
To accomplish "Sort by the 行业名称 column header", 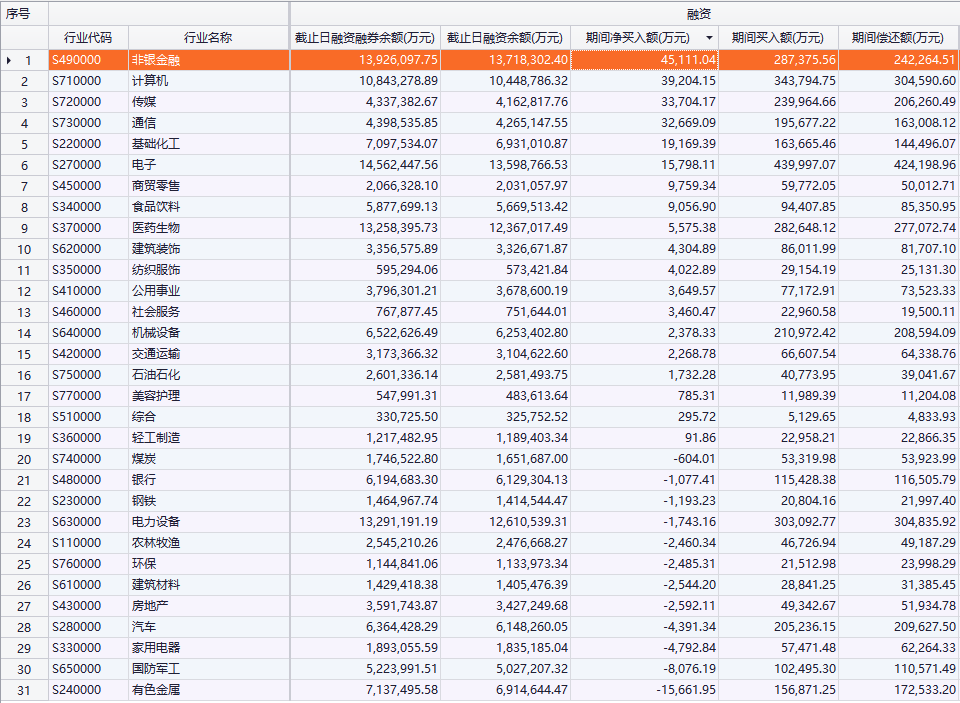I will pyautogui.click(x=208, y=38).
